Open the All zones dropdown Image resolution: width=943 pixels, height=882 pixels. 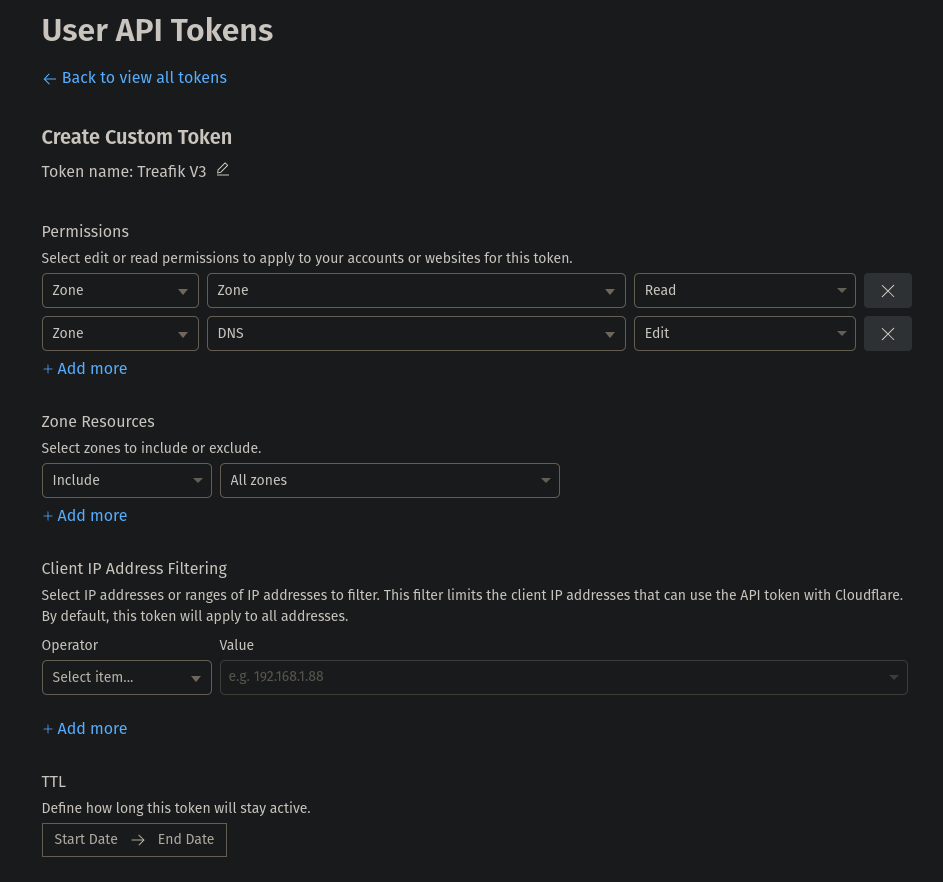pos(389,481)
